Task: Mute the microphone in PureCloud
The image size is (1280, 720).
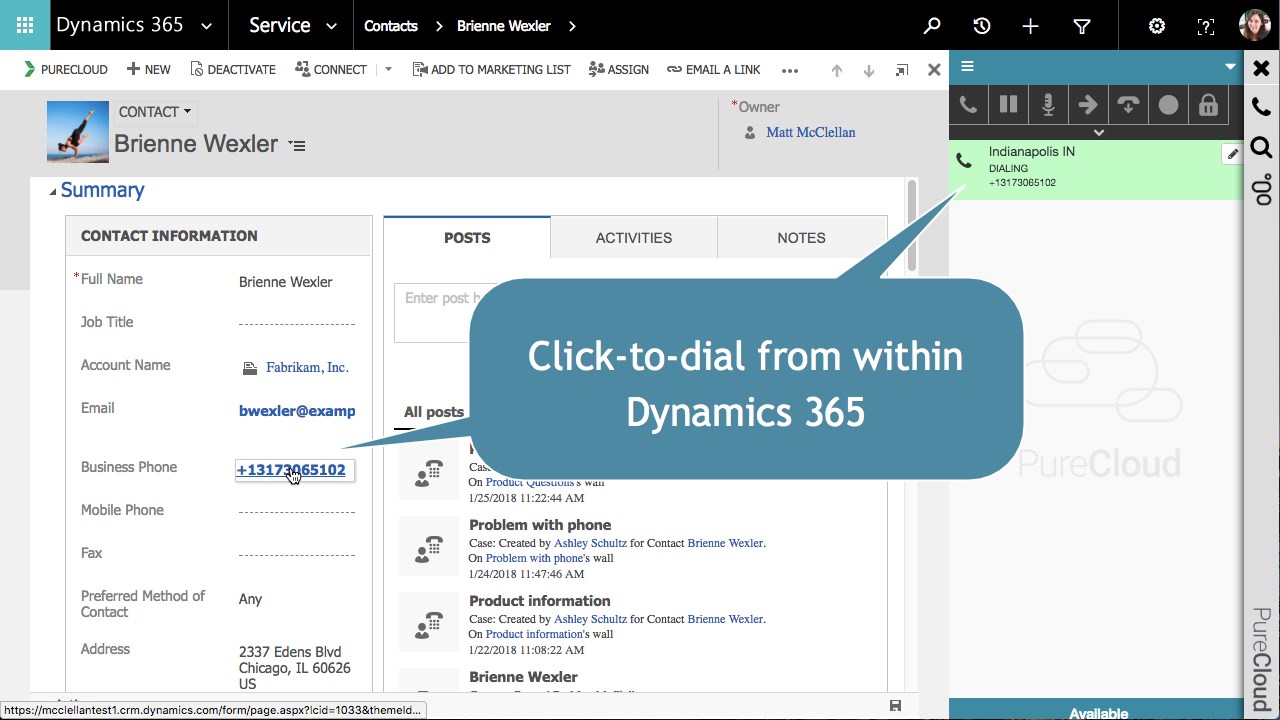Action: point(1048,105)
